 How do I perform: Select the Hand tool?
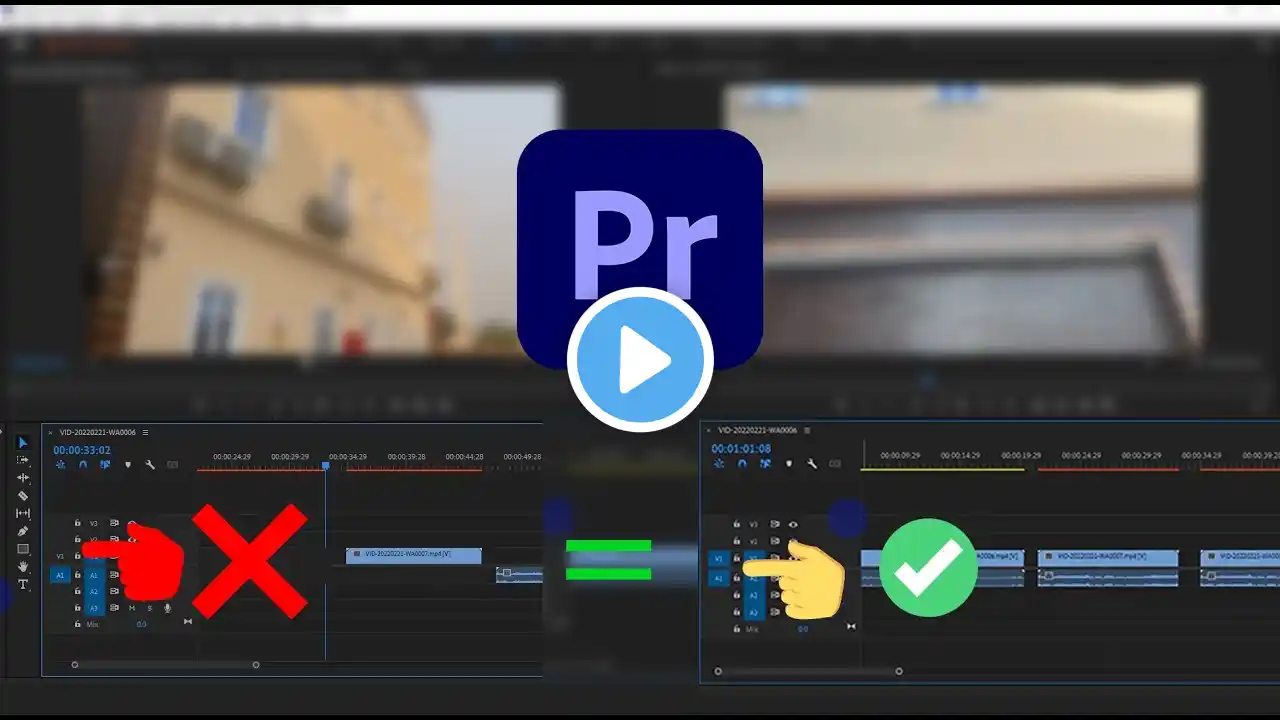(x=23, y=567)
